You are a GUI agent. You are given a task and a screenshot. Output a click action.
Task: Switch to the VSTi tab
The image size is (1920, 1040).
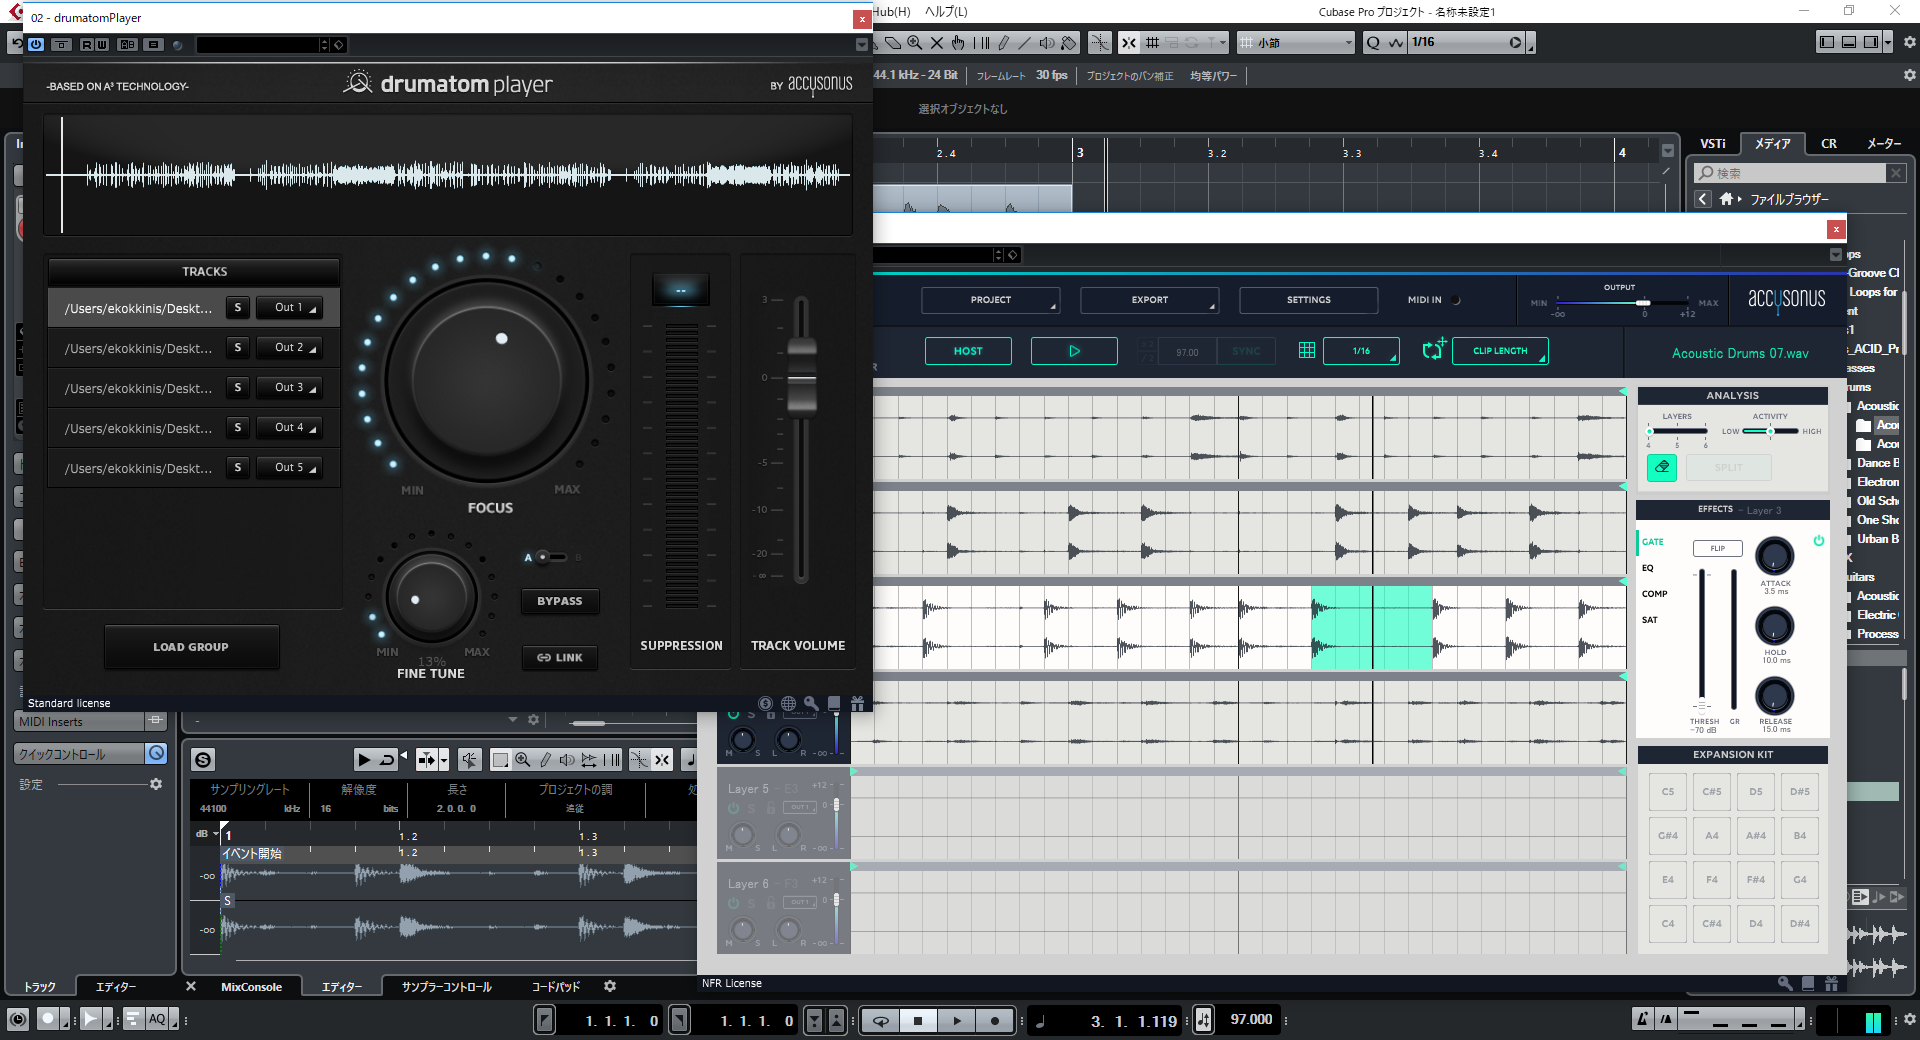[x=1713, y=144]
